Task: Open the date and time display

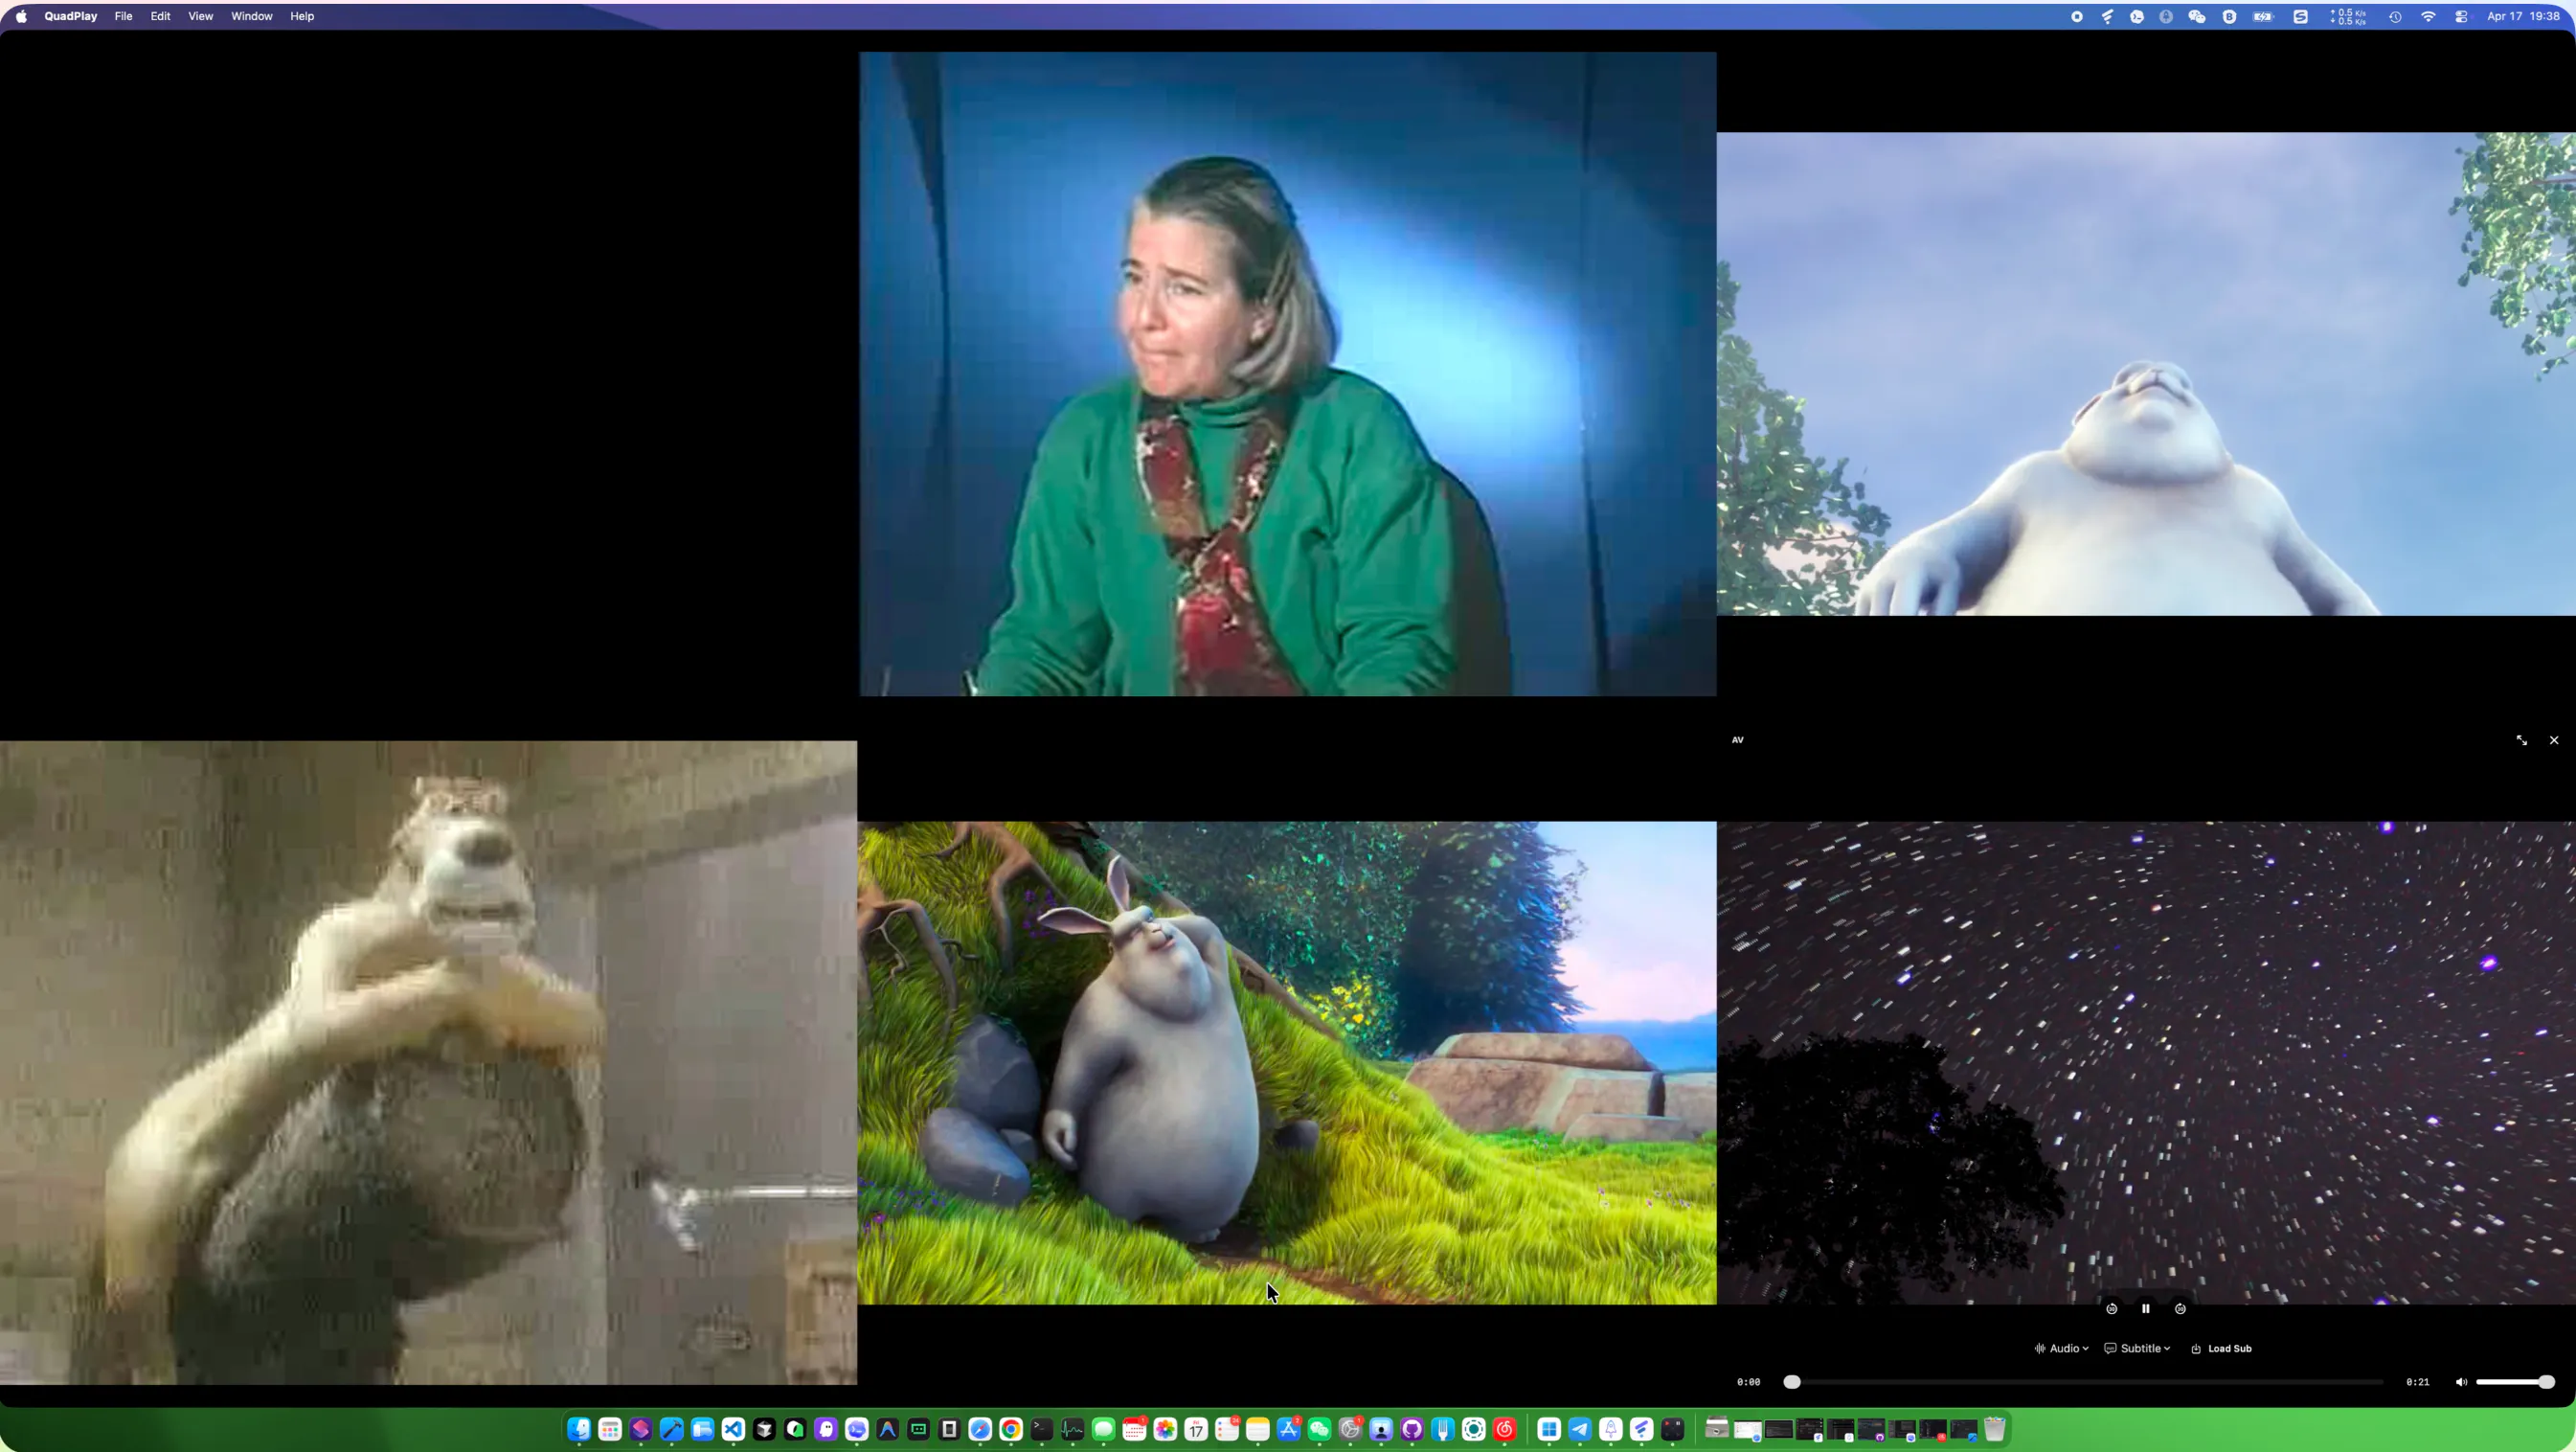Action: pos(2523,16)
